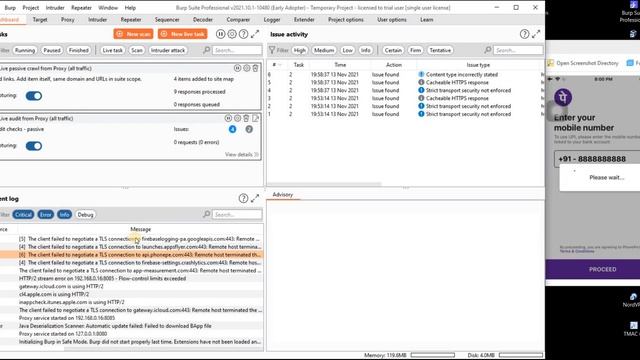640x360 pixels.
Task: Sort issues by the # column header
Action: (276, 65)
